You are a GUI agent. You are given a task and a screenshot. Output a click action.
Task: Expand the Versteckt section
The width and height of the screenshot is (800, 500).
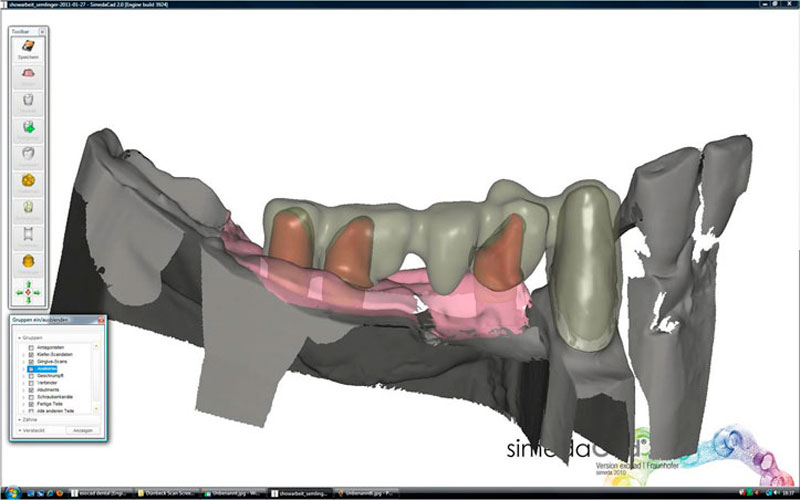[20, 430]
